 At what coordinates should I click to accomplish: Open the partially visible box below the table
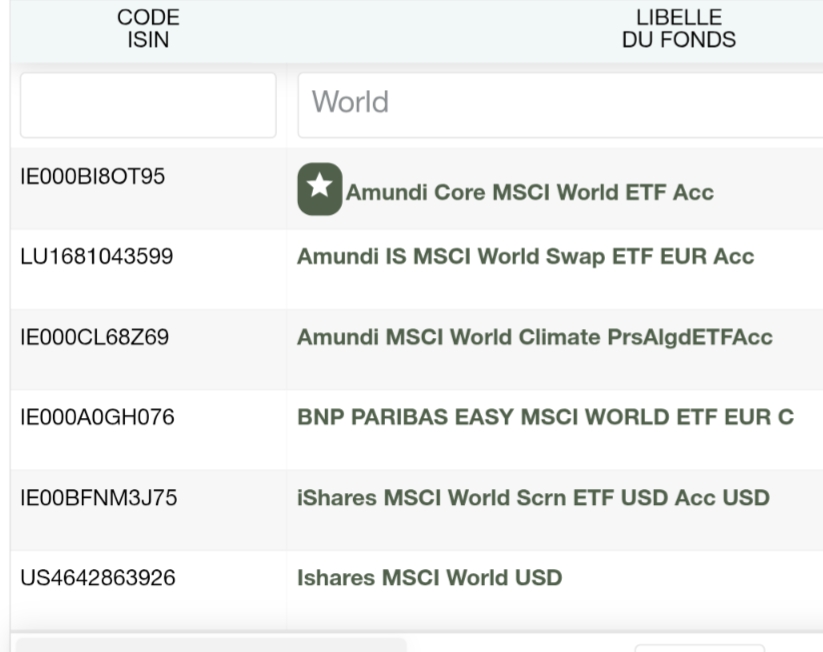pos(699,648)
